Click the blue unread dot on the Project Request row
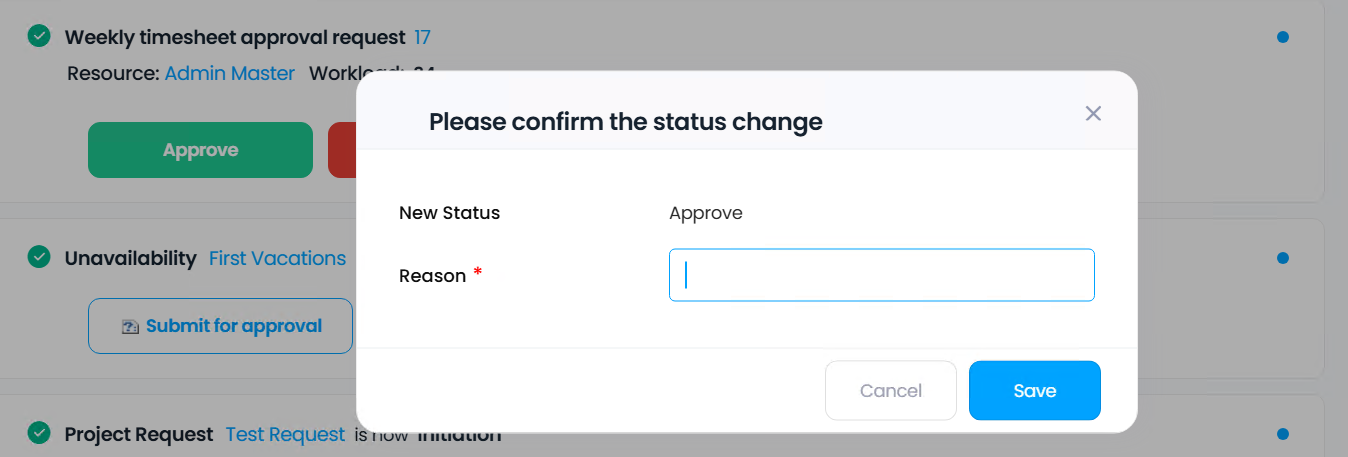Image resolution: width=1348 pixels, height=457 pixels. click(x=1283, y=434)
